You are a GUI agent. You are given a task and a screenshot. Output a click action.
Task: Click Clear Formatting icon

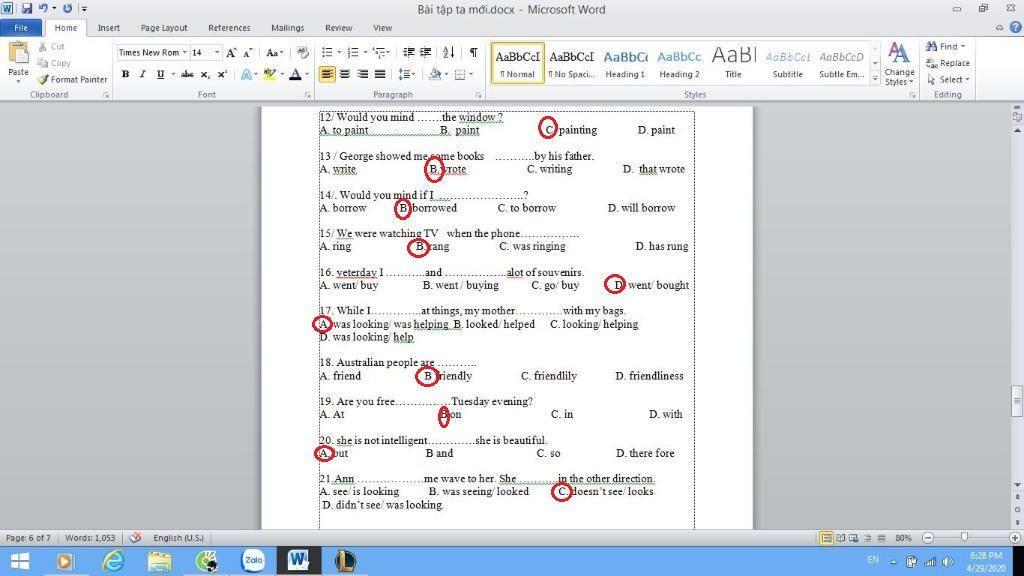302,53
